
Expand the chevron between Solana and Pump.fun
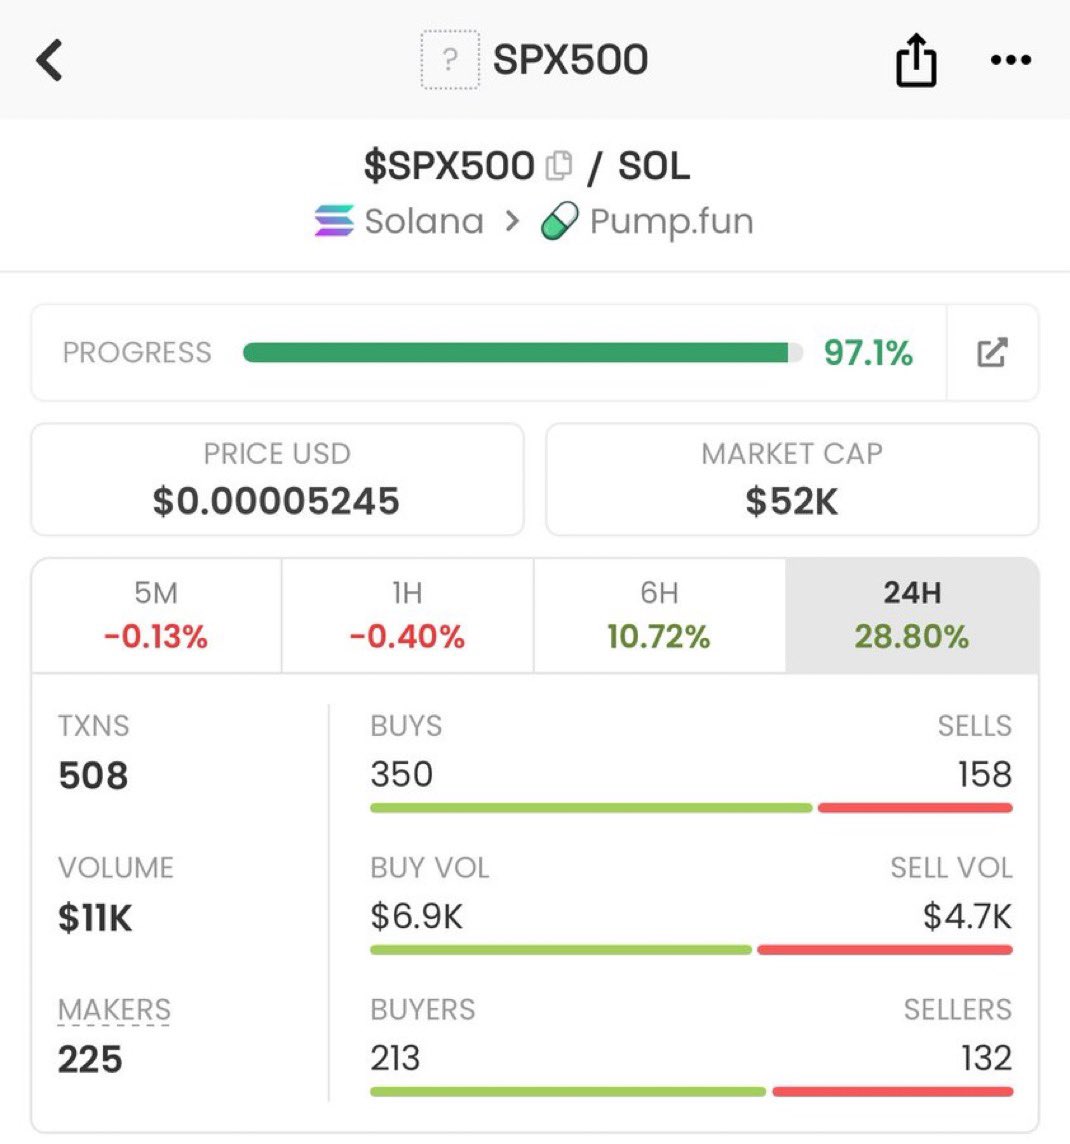point(513,220)
